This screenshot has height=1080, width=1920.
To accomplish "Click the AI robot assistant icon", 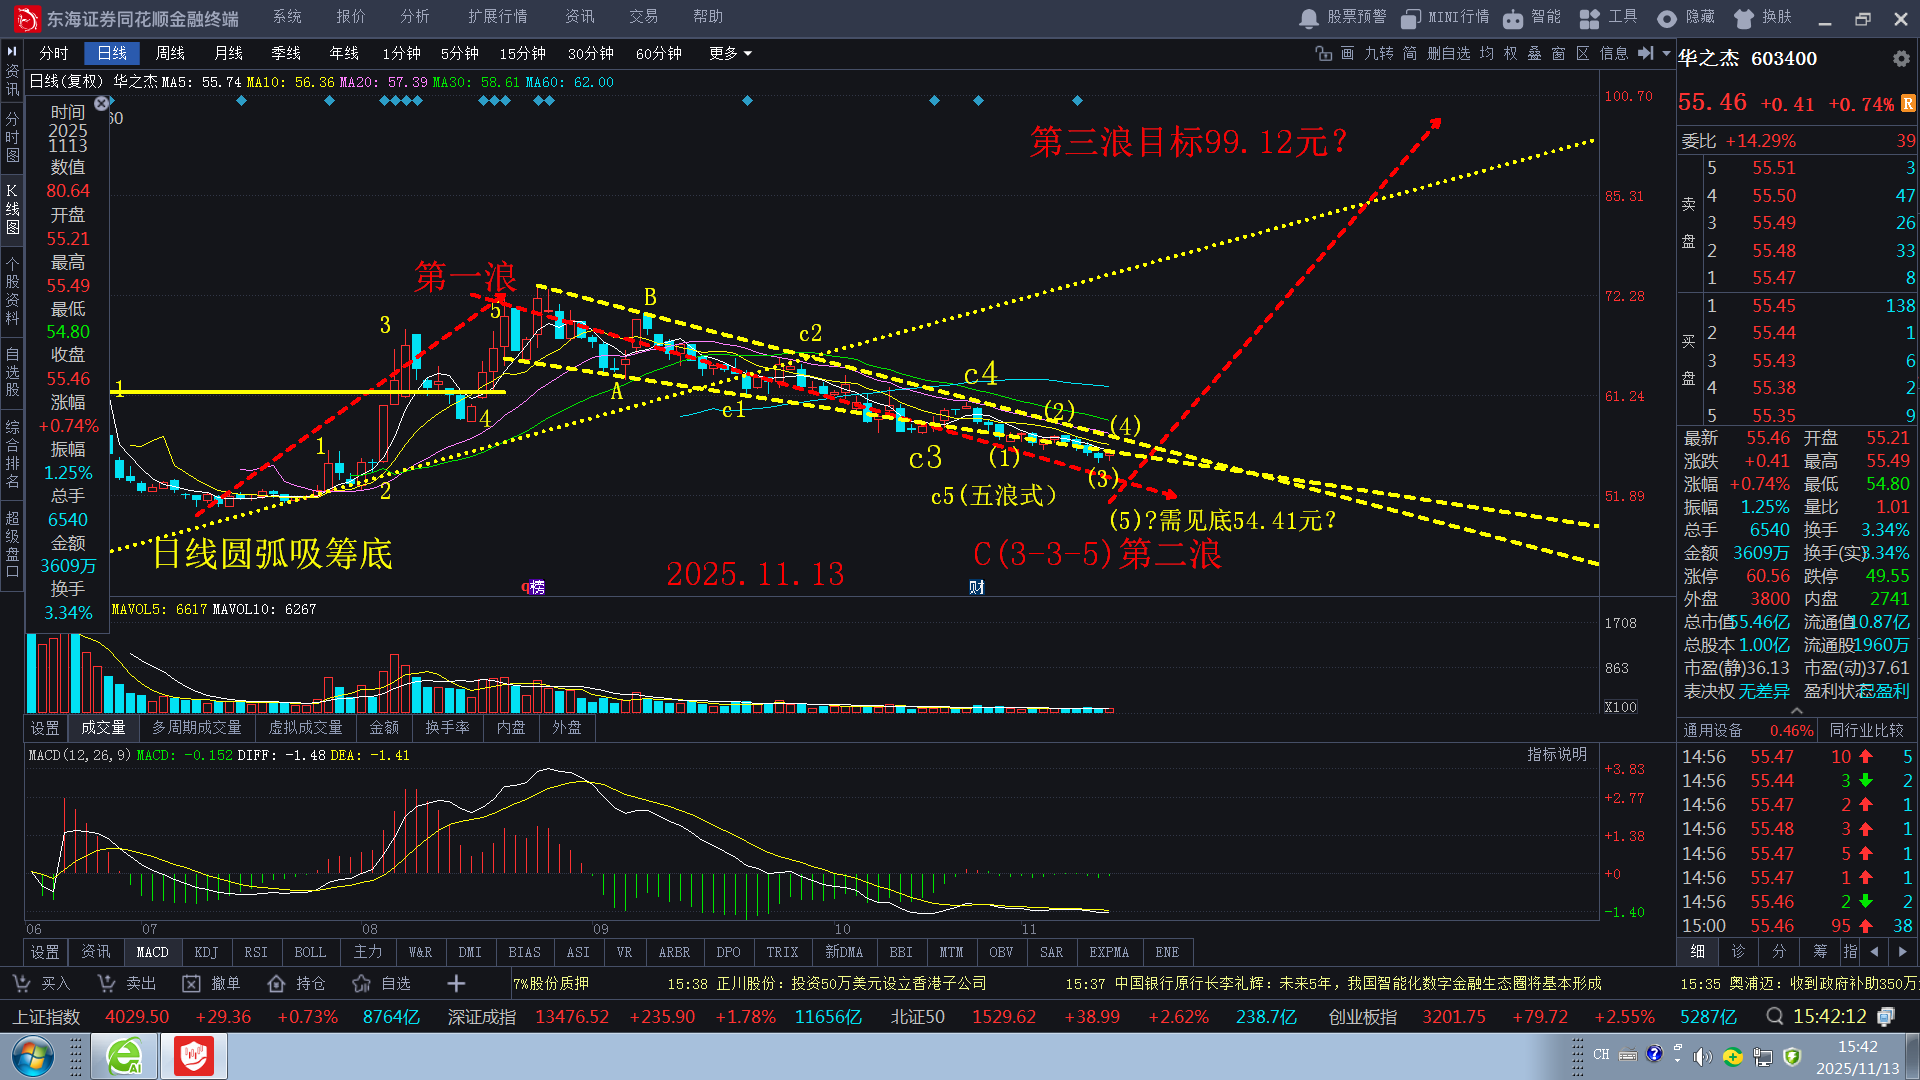I will [1513, 18].
